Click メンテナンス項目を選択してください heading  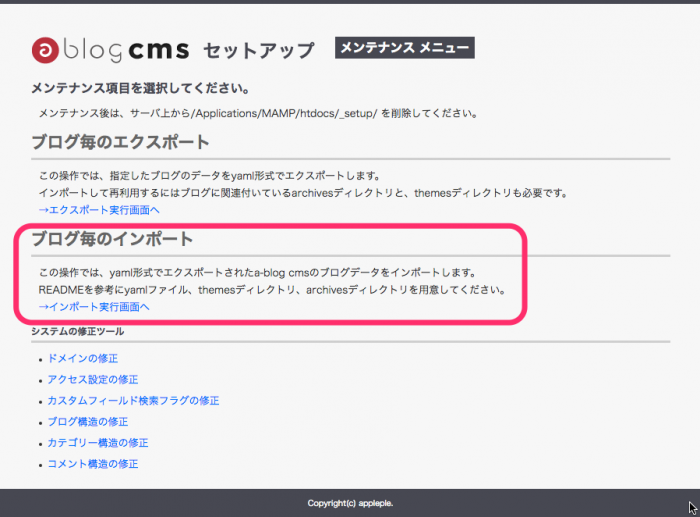(x=140, y=88)
